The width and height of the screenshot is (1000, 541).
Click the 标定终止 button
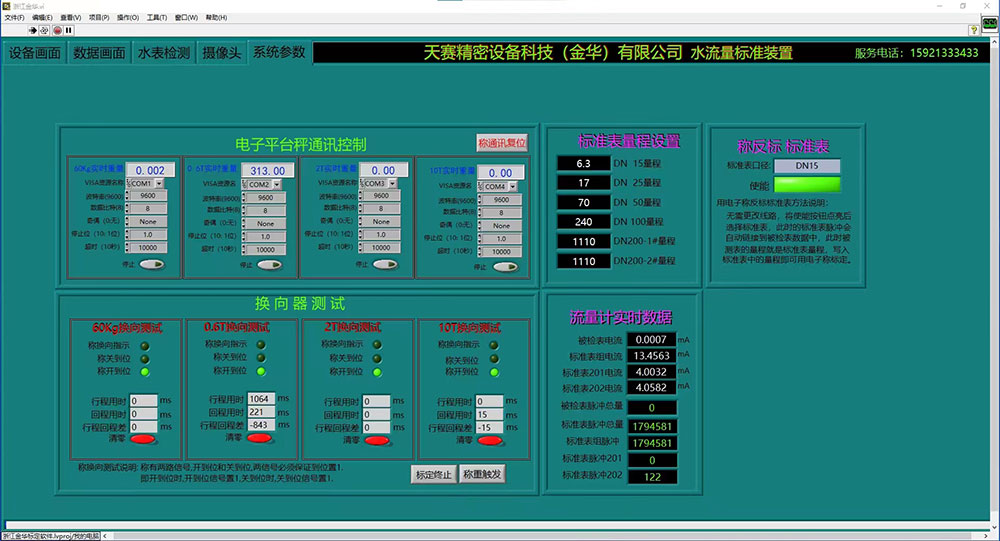click(x=433, y=474)
